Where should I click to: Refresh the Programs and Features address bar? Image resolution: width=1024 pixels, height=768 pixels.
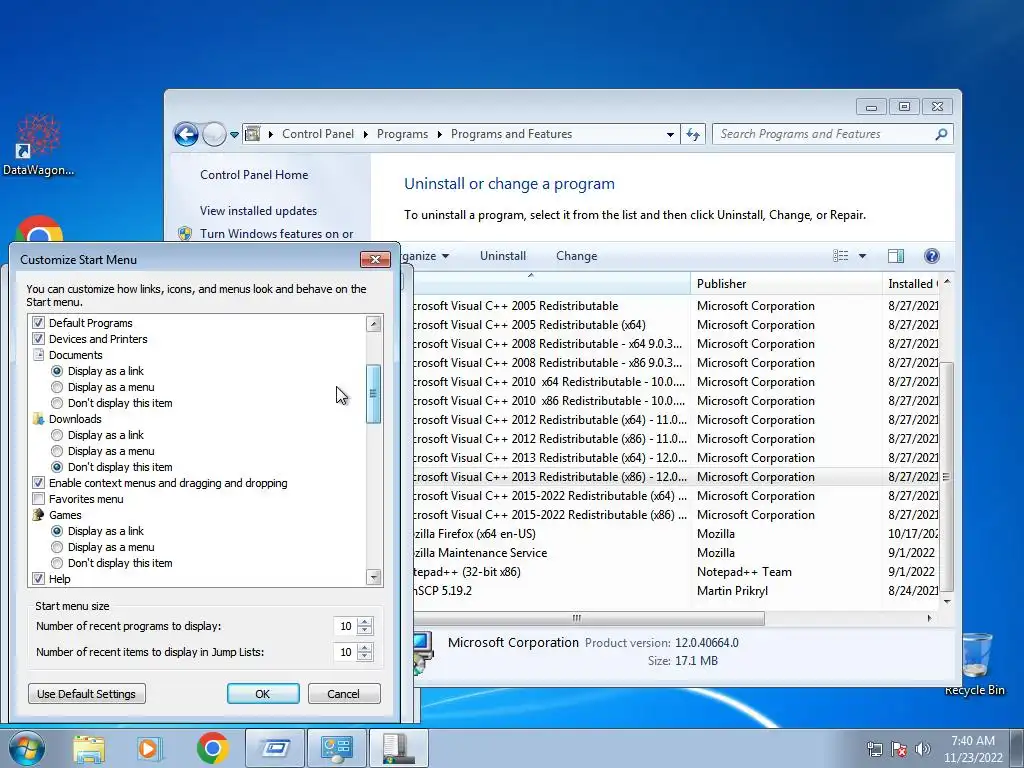(x=693, y=135)
